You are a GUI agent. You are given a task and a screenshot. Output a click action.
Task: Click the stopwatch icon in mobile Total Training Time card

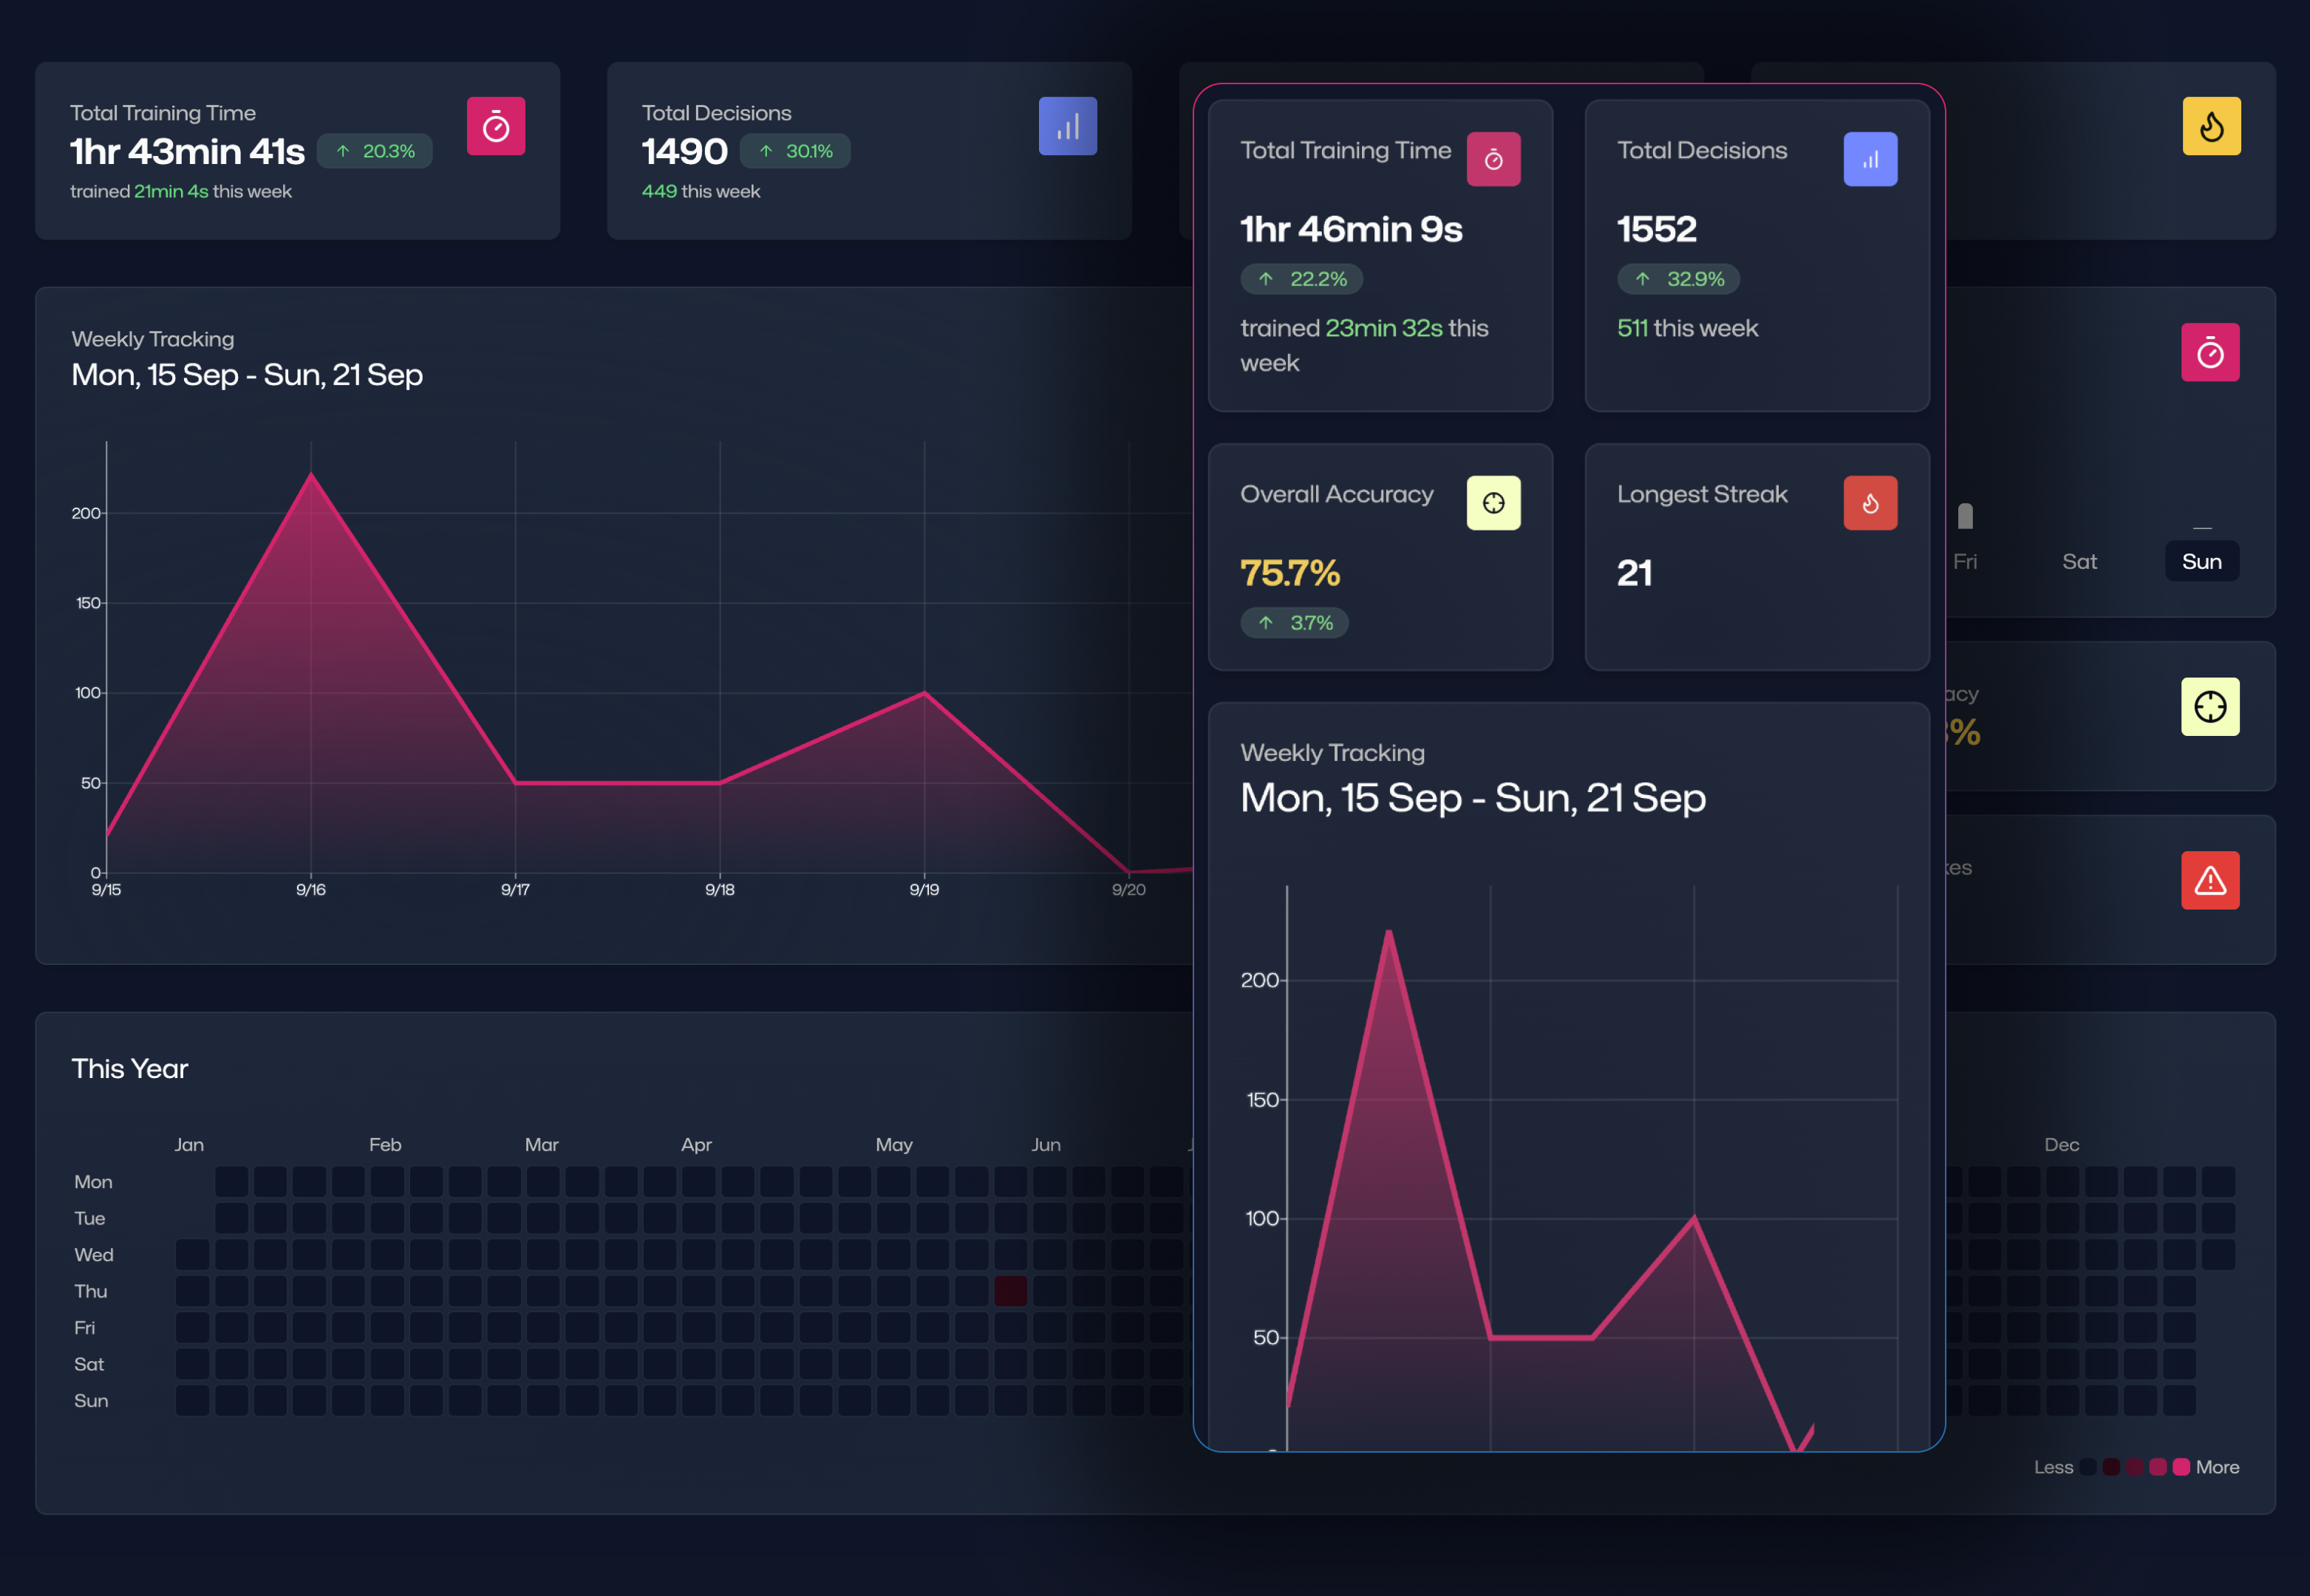1493,159
